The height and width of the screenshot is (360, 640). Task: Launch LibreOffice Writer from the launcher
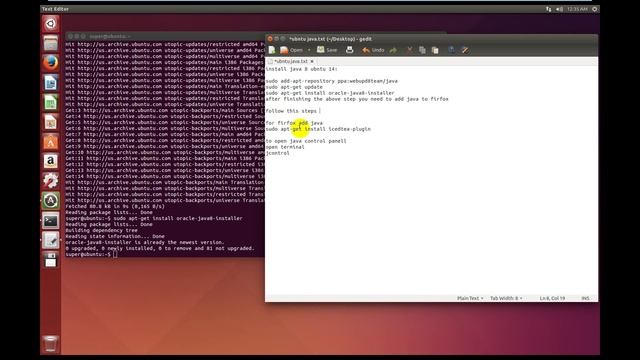pyautogui.click(x=51, y=83)
